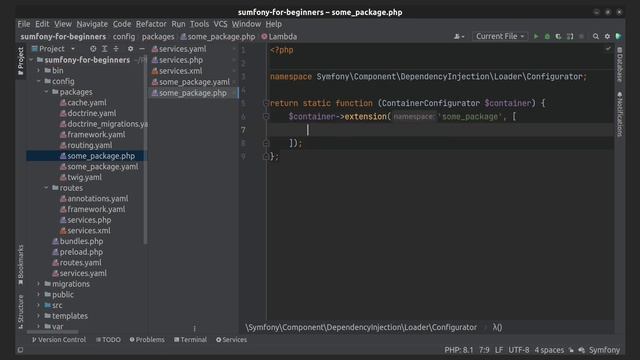Click the stop process icon in toolbar

point(581,36)
